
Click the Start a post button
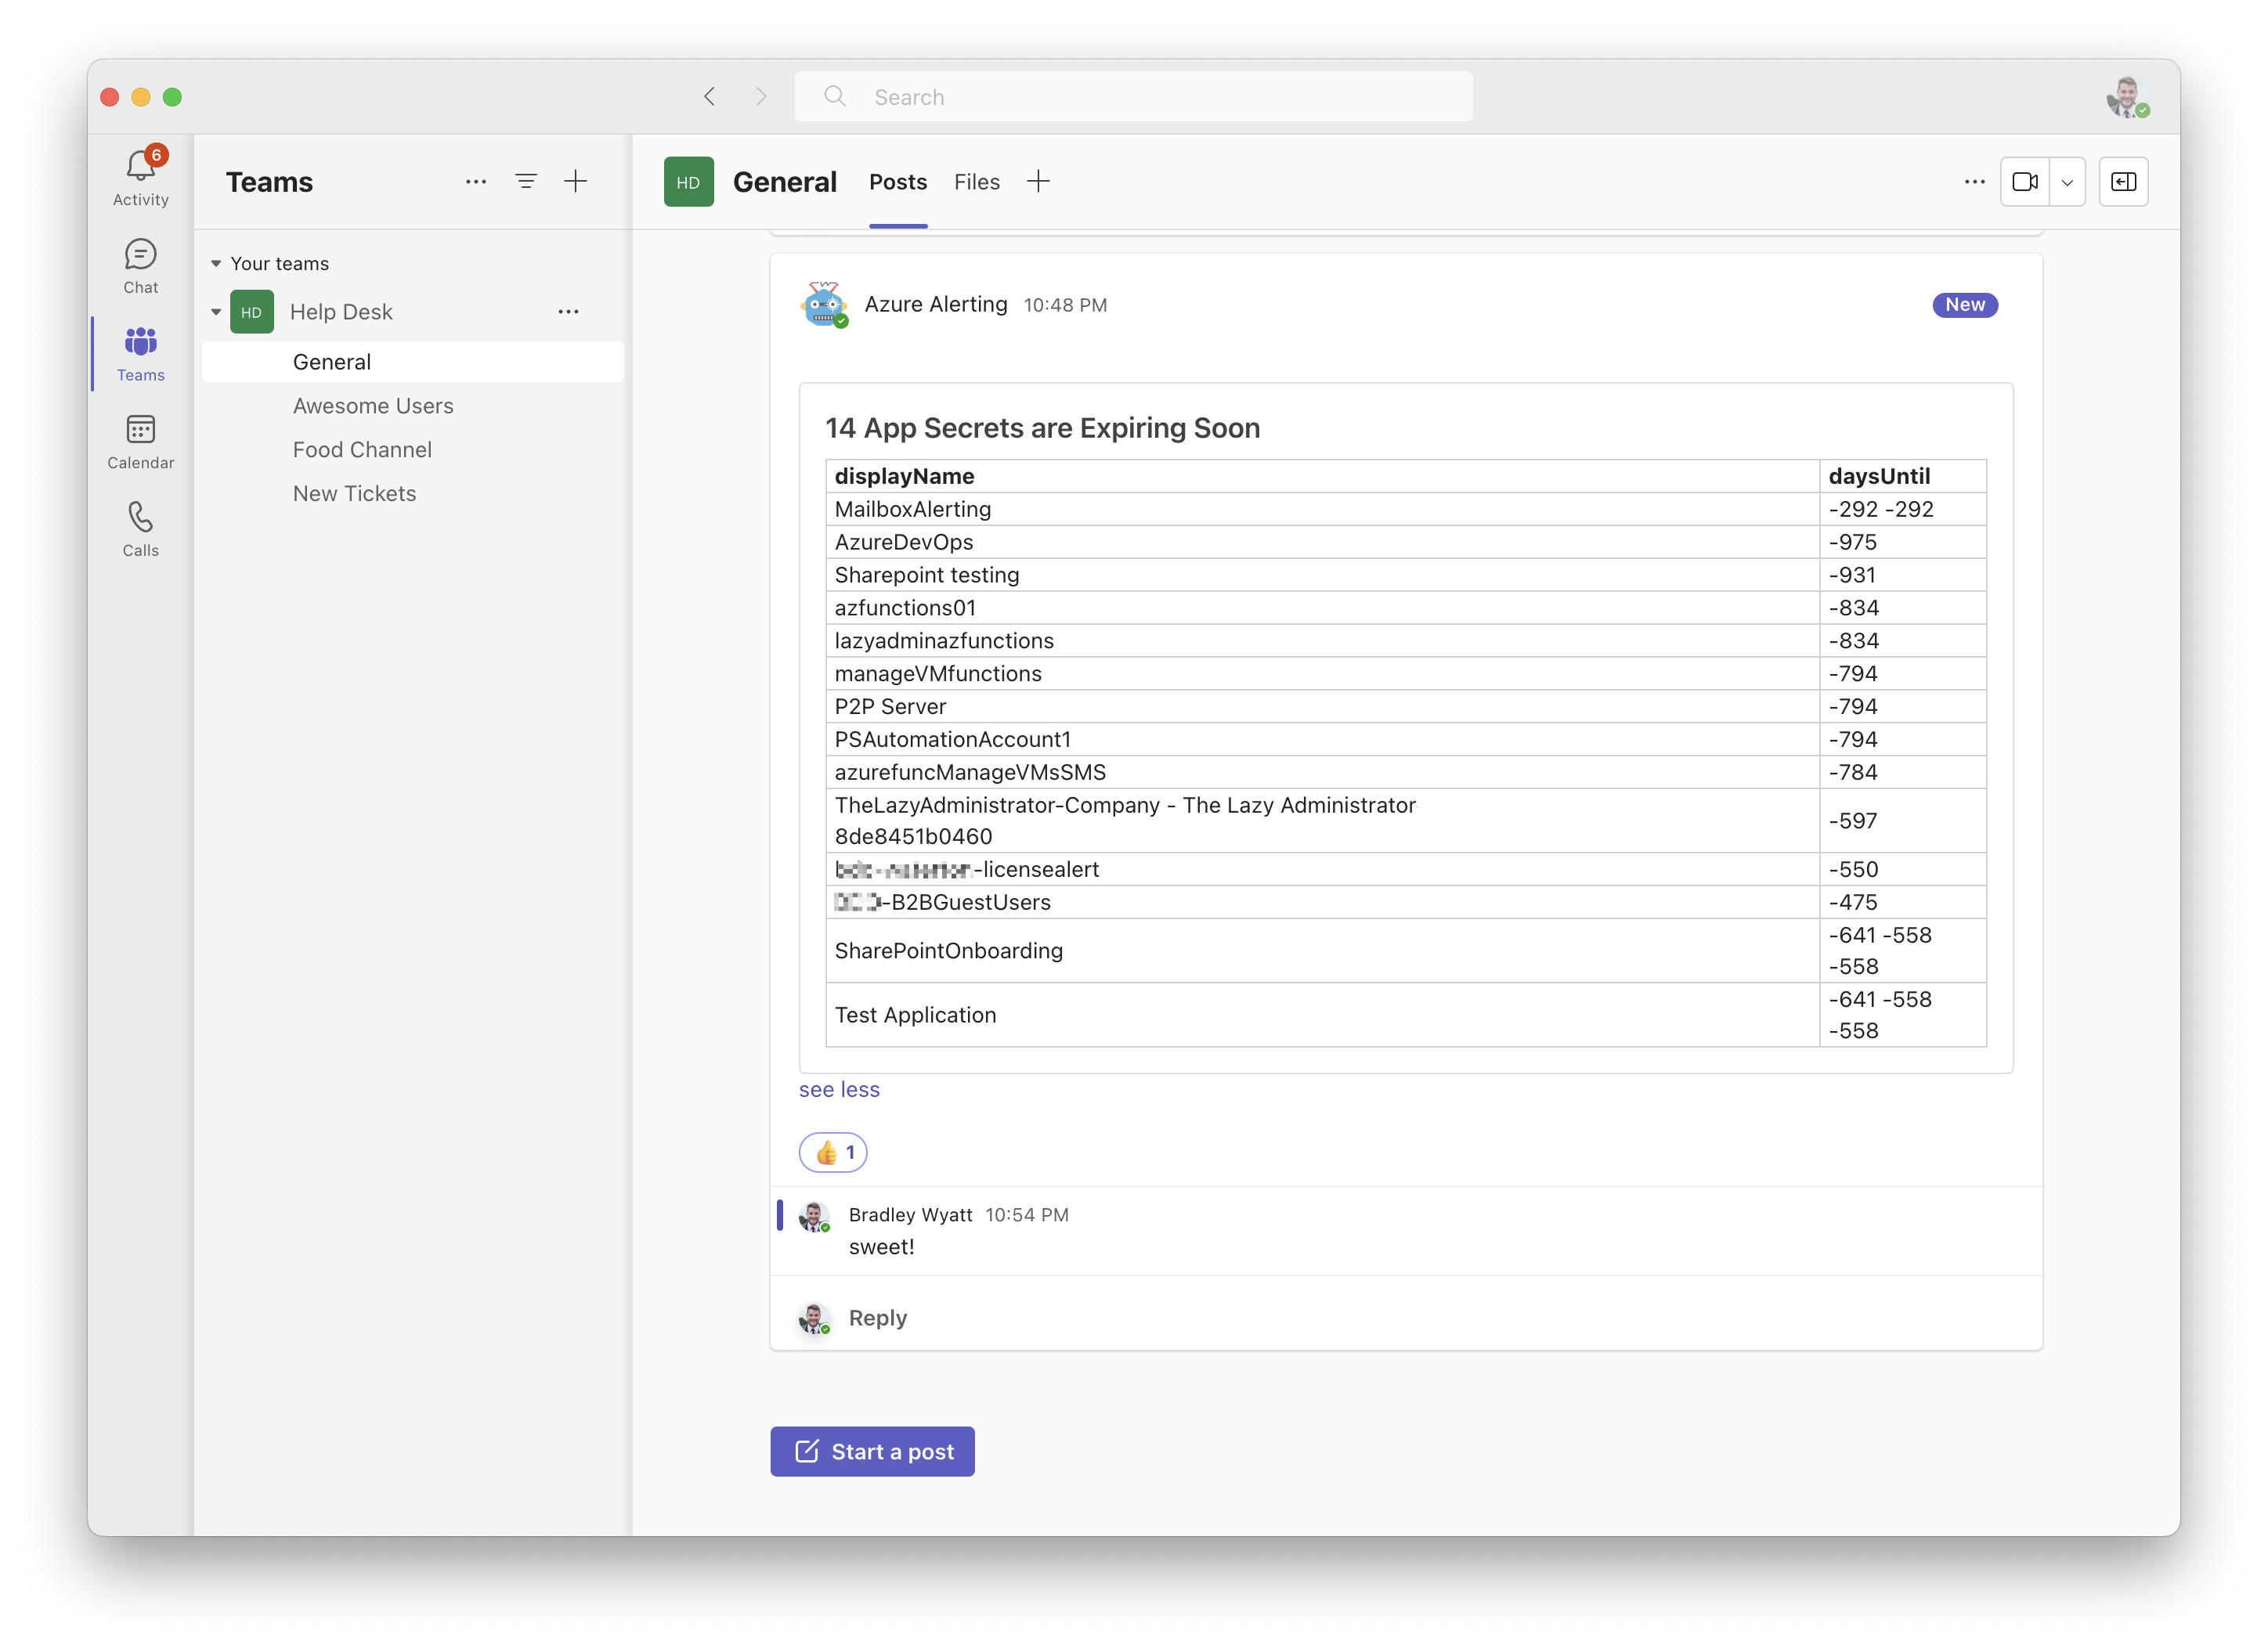[872, 1451]
